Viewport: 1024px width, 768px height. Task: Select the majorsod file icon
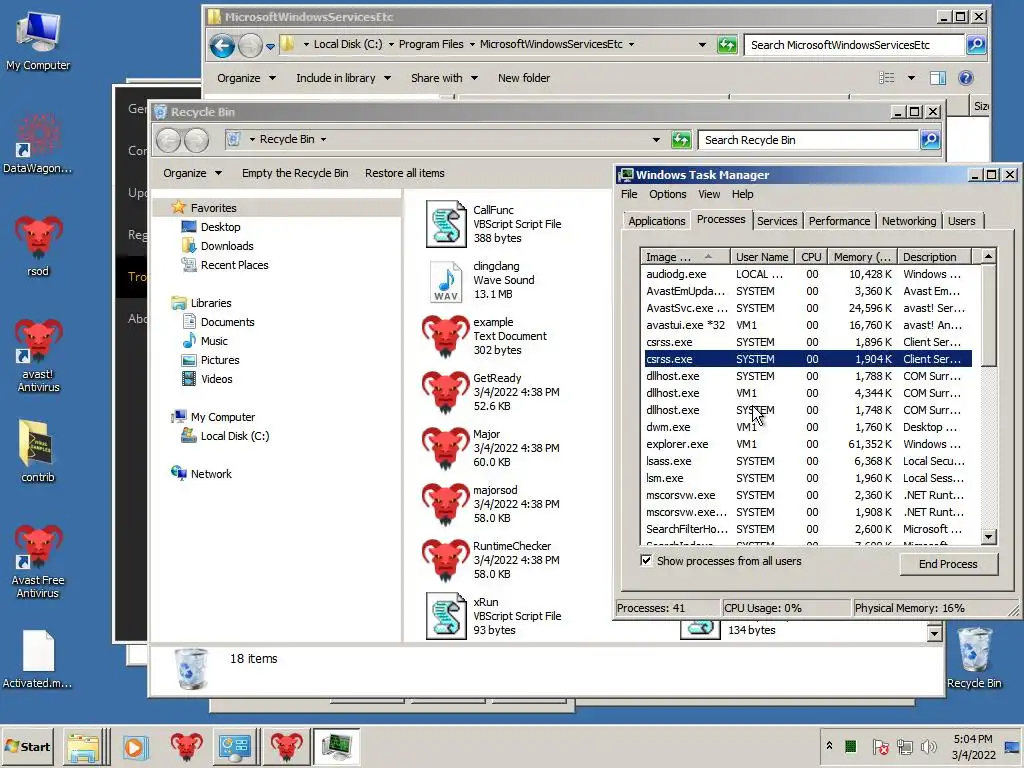pyautogui.click(x=446, y=505)
